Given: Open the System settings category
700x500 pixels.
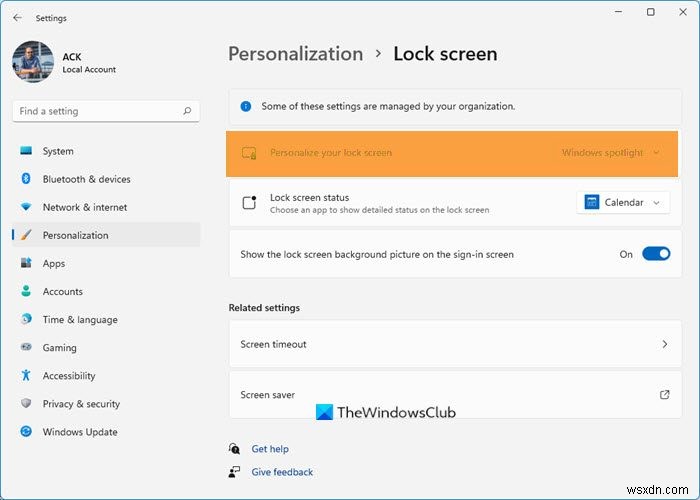Looking at the screenshot, I should (x=106, y=151).
